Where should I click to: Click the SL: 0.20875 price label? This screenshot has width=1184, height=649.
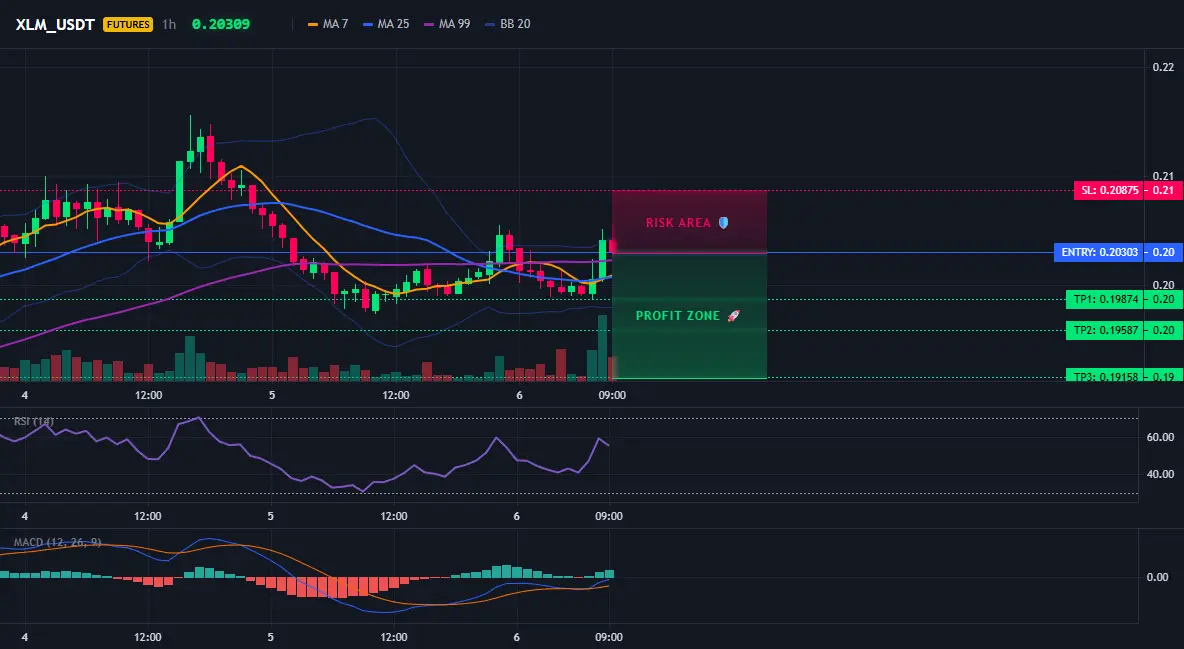pos(1109,190)
